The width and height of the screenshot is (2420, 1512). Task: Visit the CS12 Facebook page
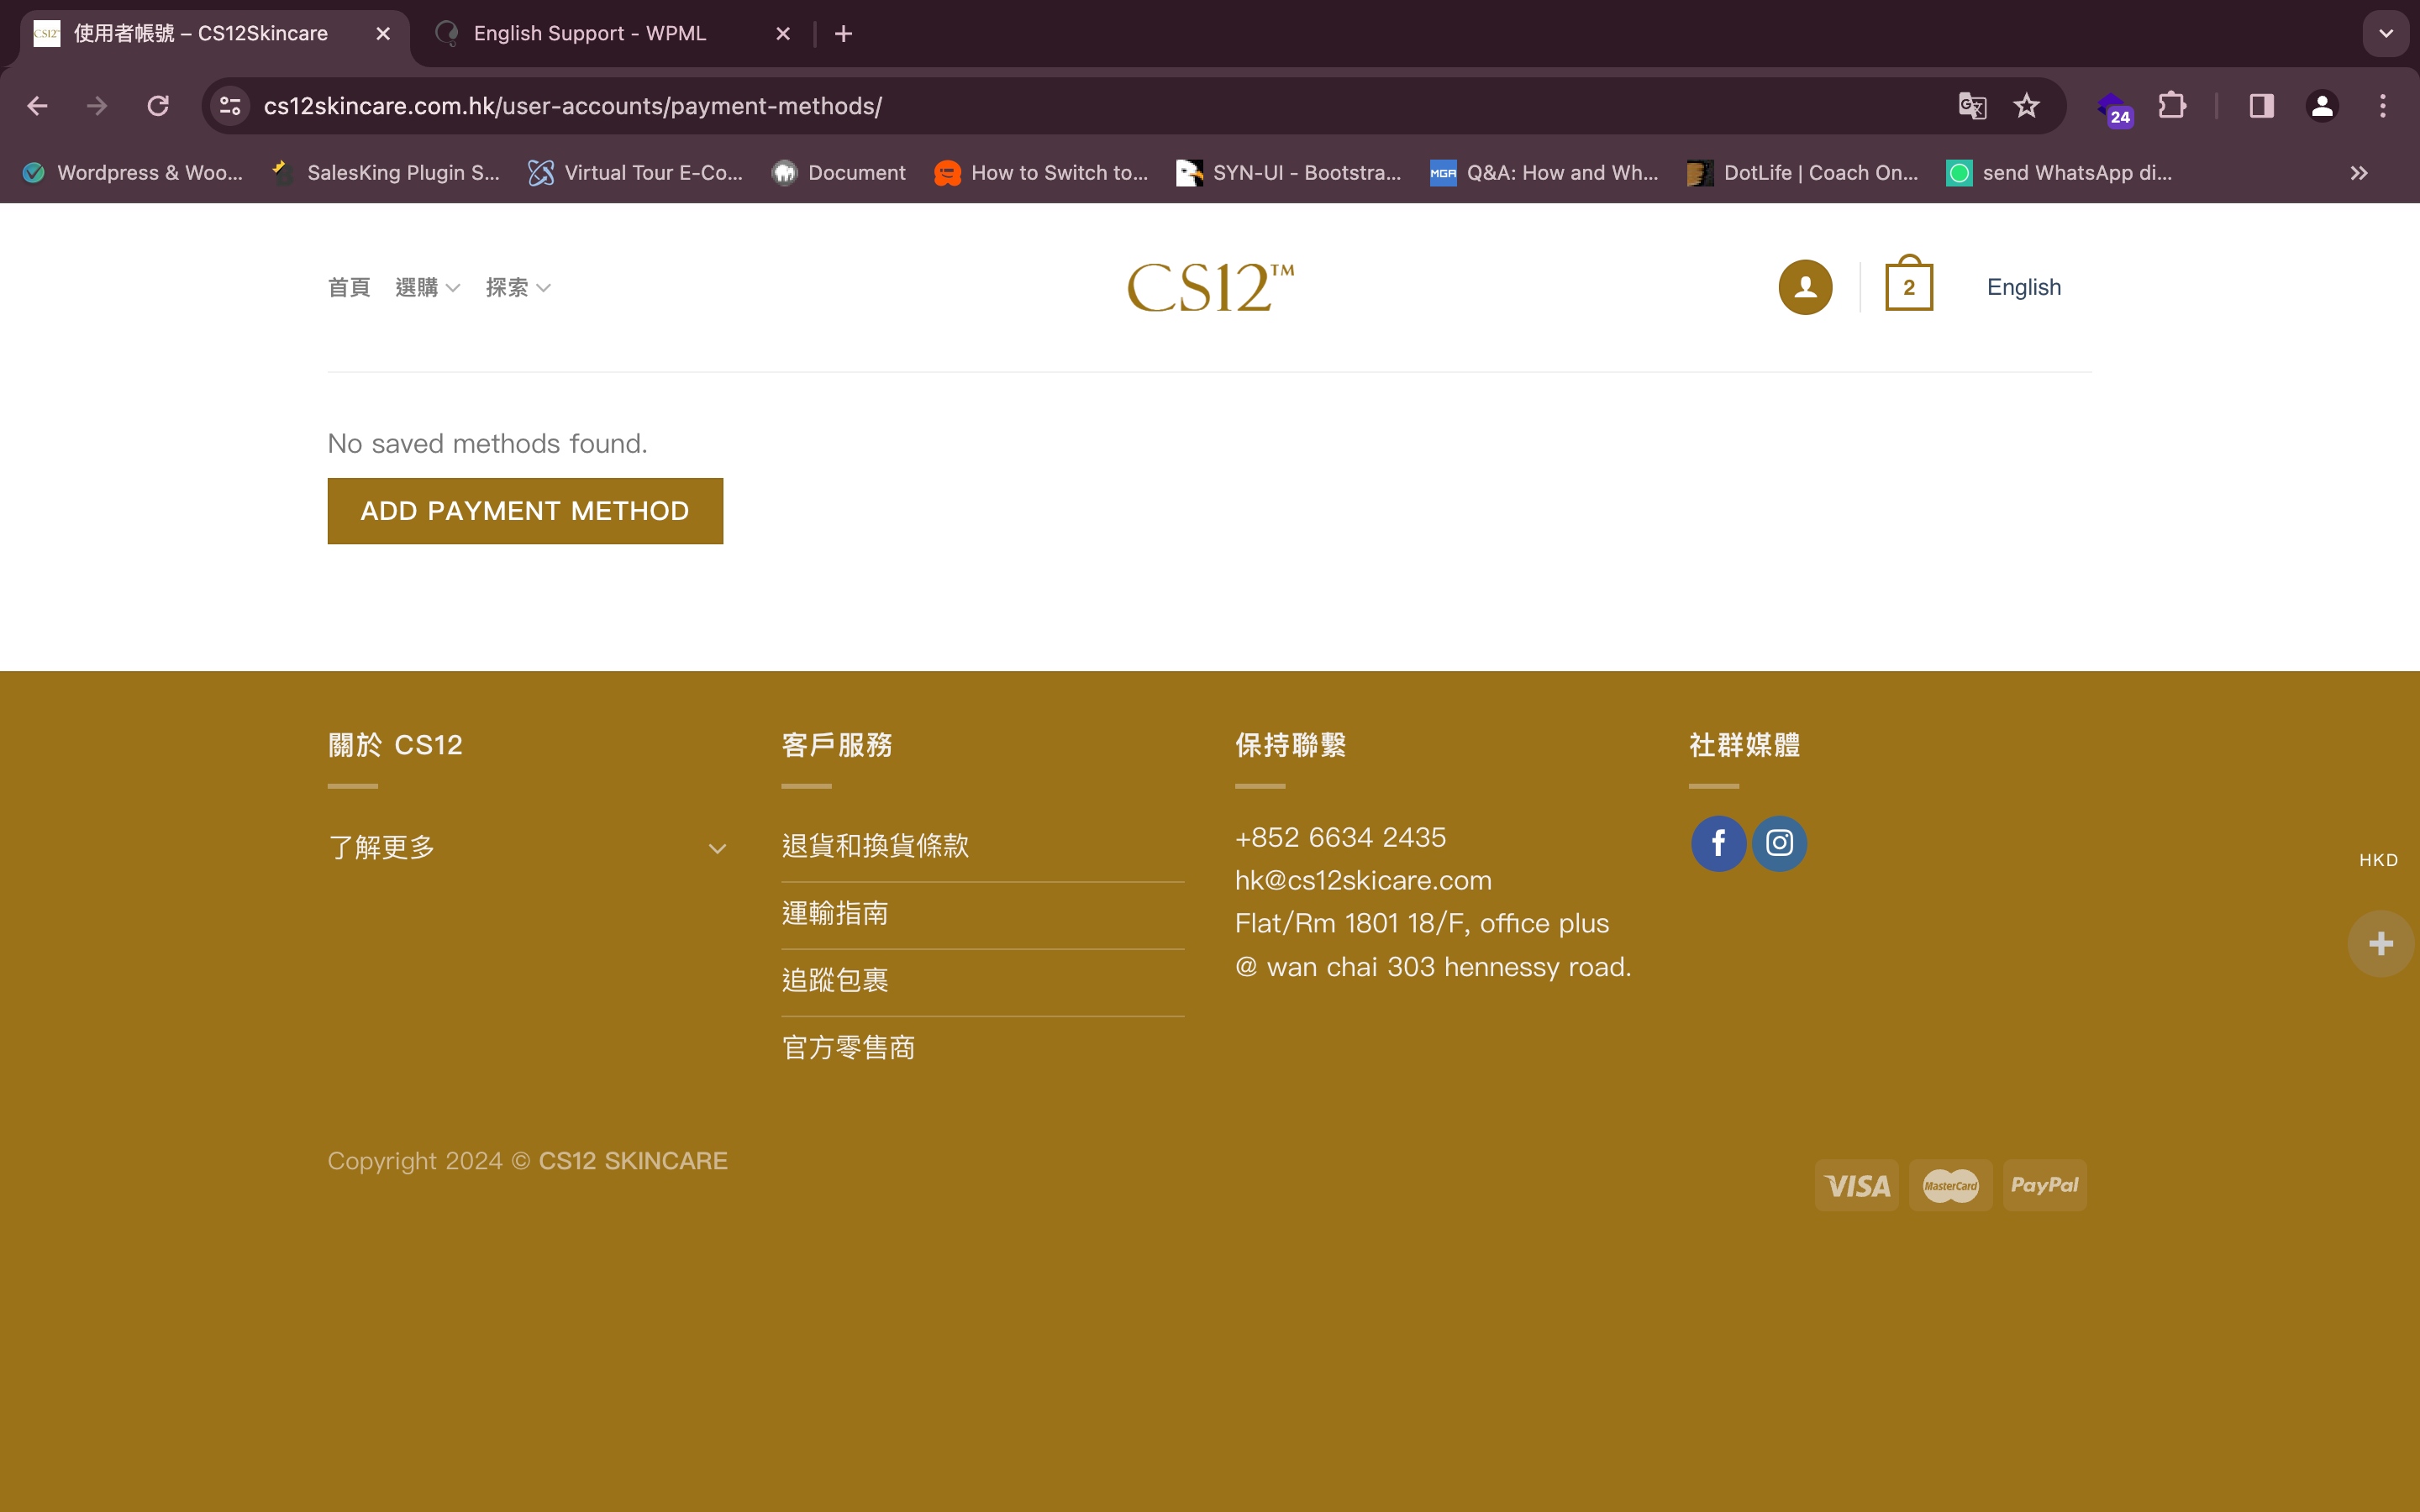coord(1718,843)
